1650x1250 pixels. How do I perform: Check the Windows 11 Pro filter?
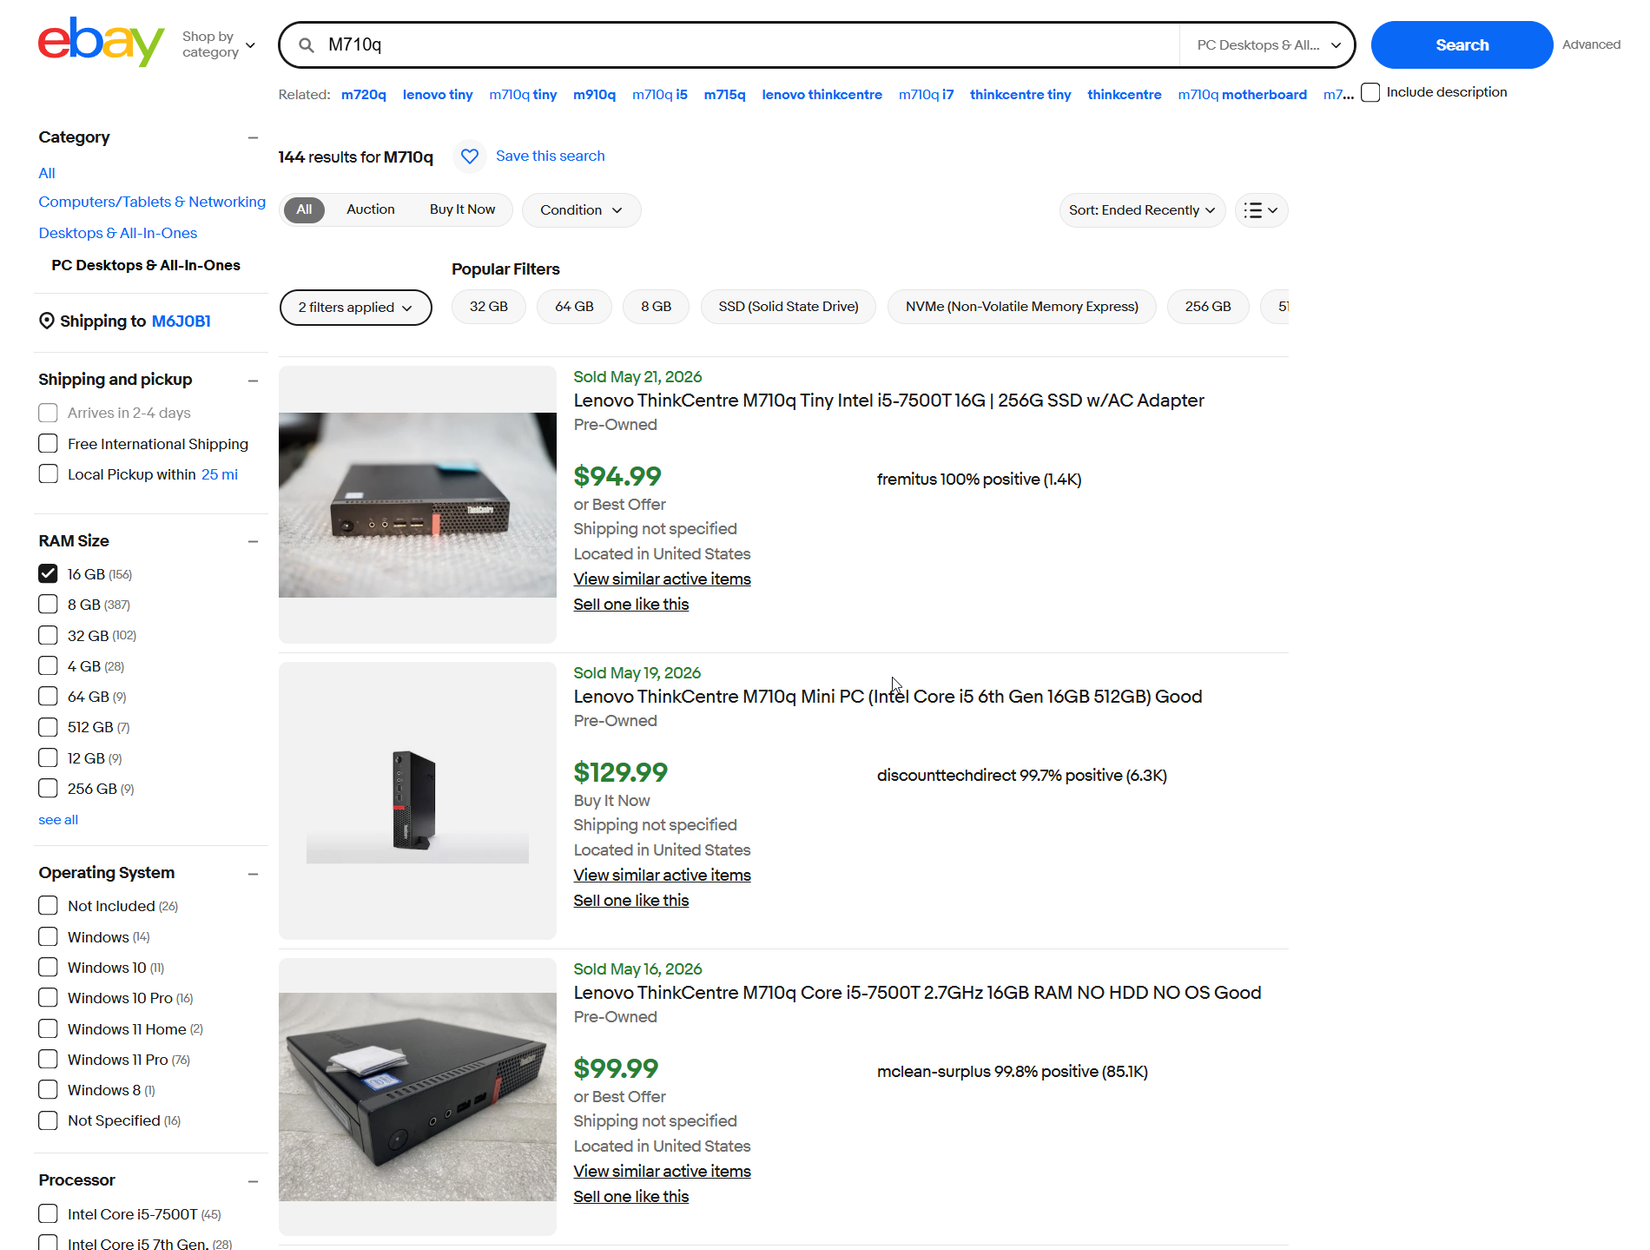pos(48,1059)
